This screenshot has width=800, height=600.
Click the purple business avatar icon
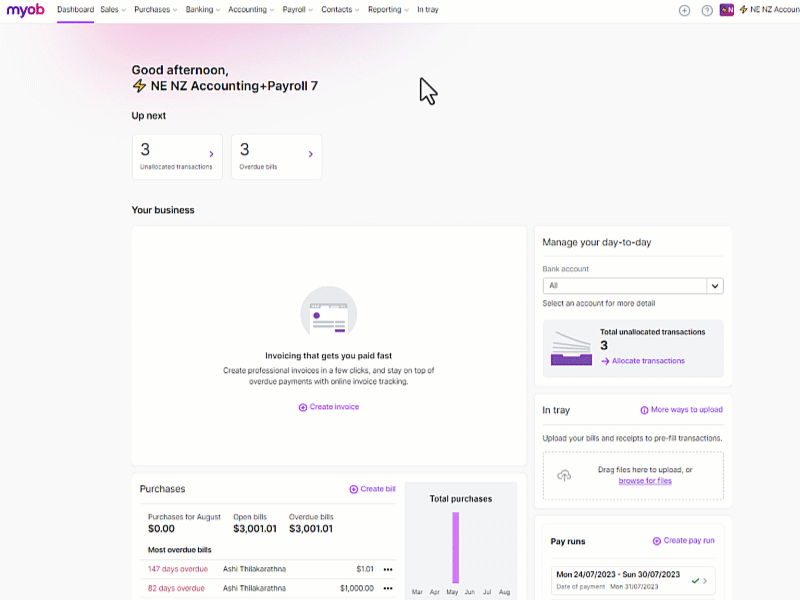coord(727,10)
